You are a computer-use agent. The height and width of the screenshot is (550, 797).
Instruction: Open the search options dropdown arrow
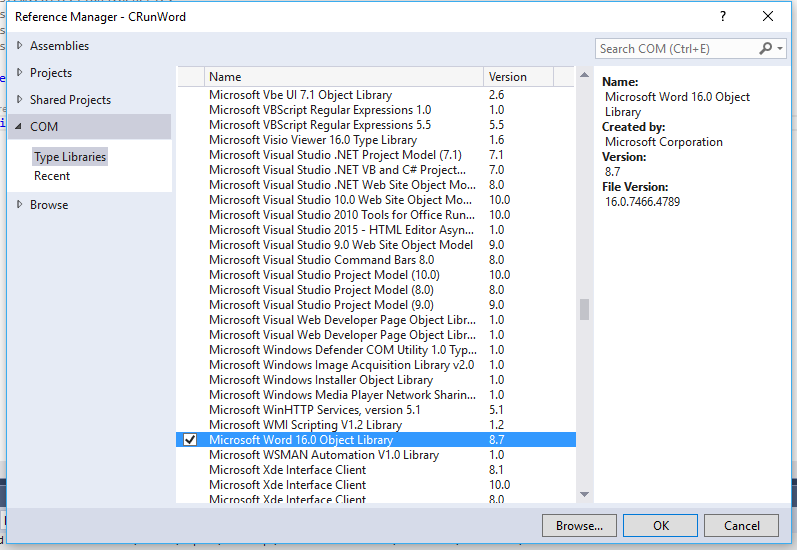coord(780,49)
